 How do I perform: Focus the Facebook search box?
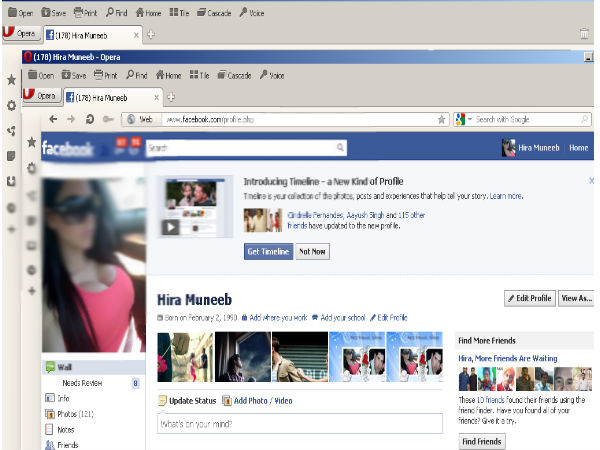[x=241, y=148]
